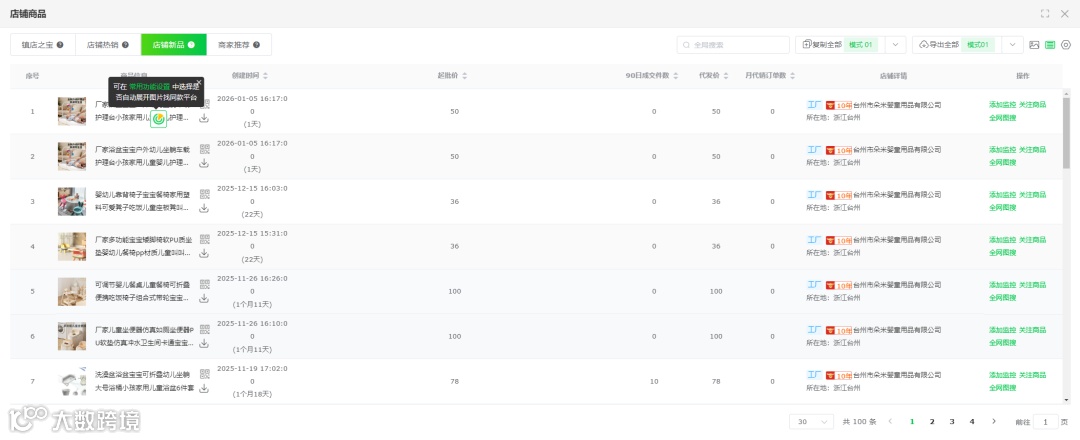Screen dimensions: 1080x440
Task: Click QR code icon for product row 4
Action: pos(204,239)
